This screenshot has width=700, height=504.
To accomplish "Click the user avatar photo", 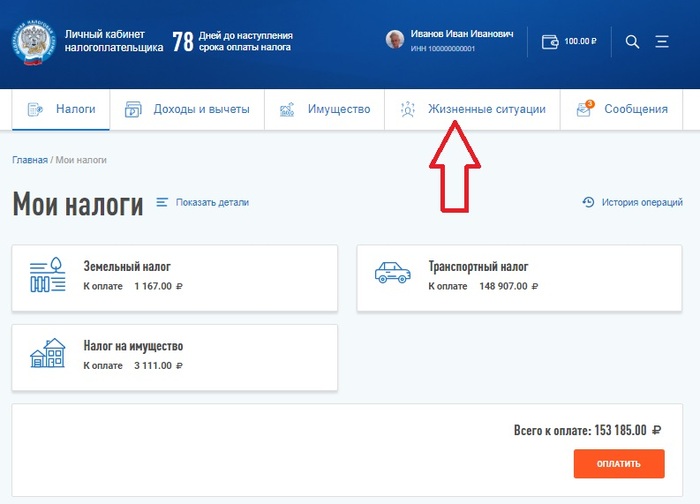I will [395, 40].
